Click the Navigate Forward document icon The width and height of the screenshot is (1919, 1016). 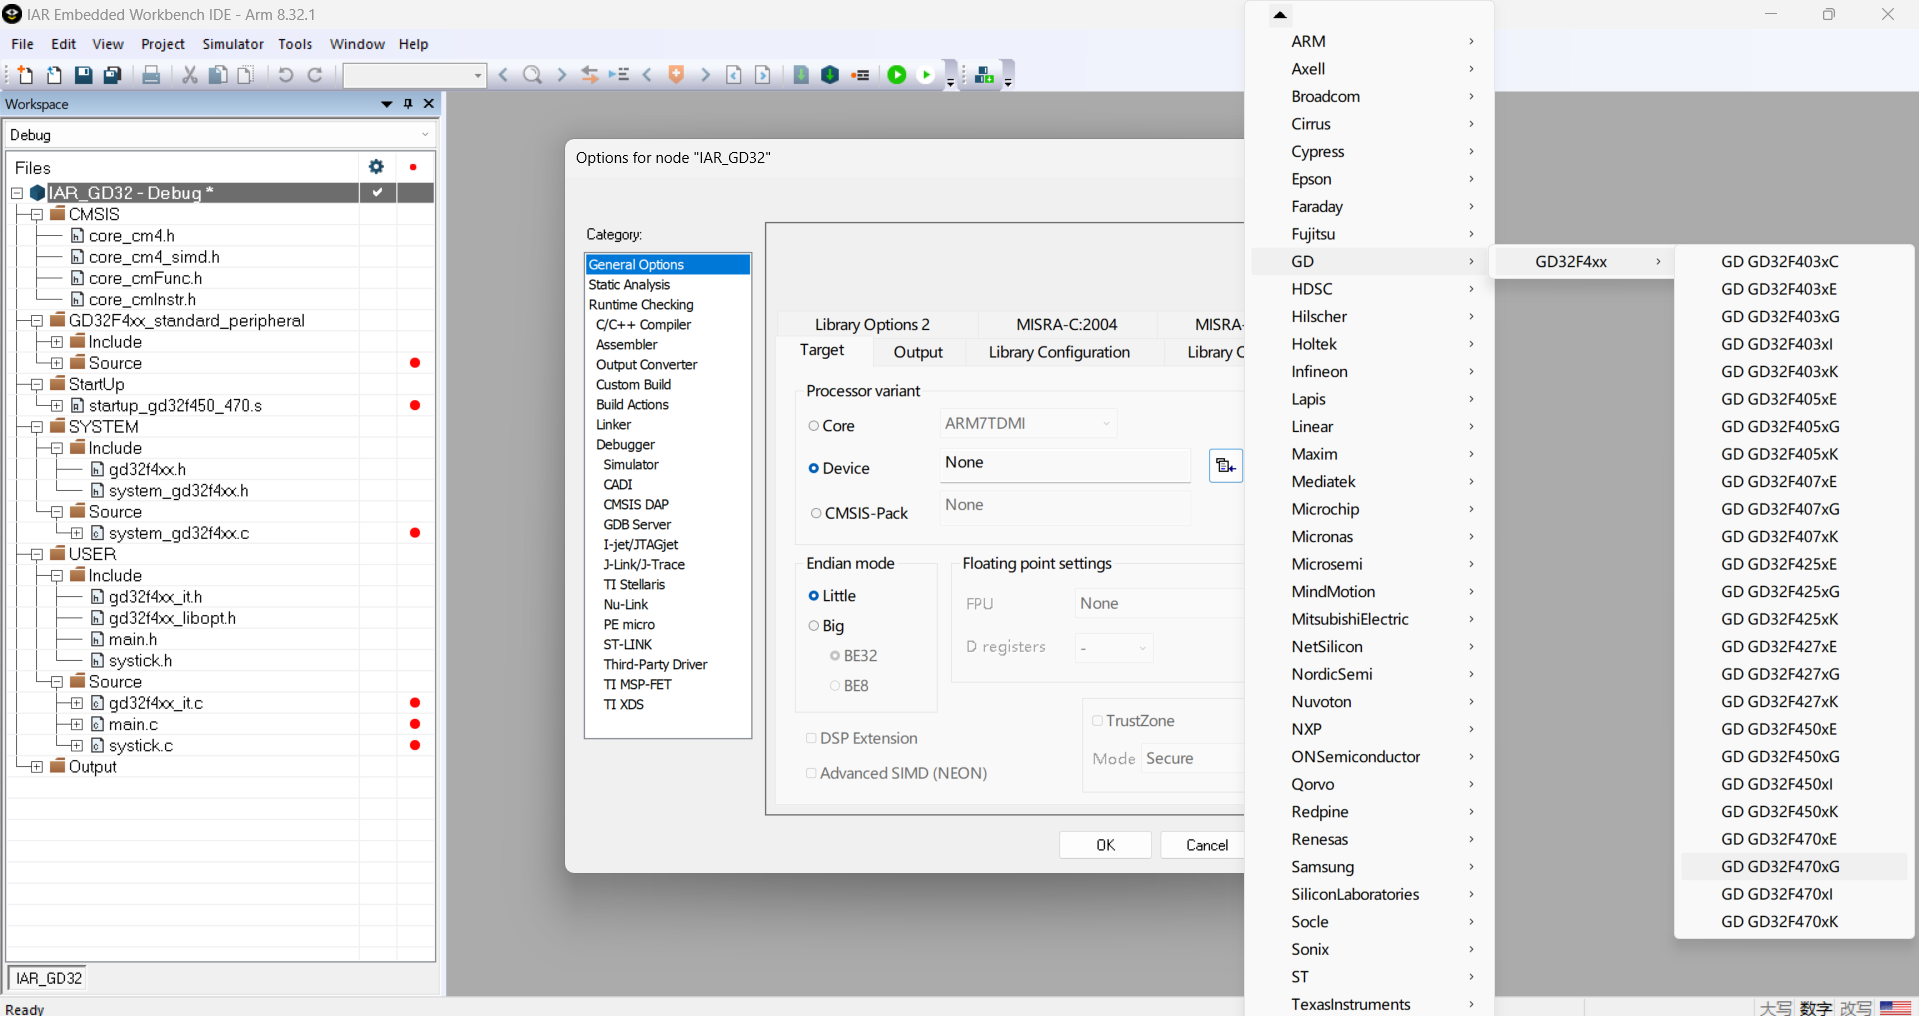(x=763, y=75)
